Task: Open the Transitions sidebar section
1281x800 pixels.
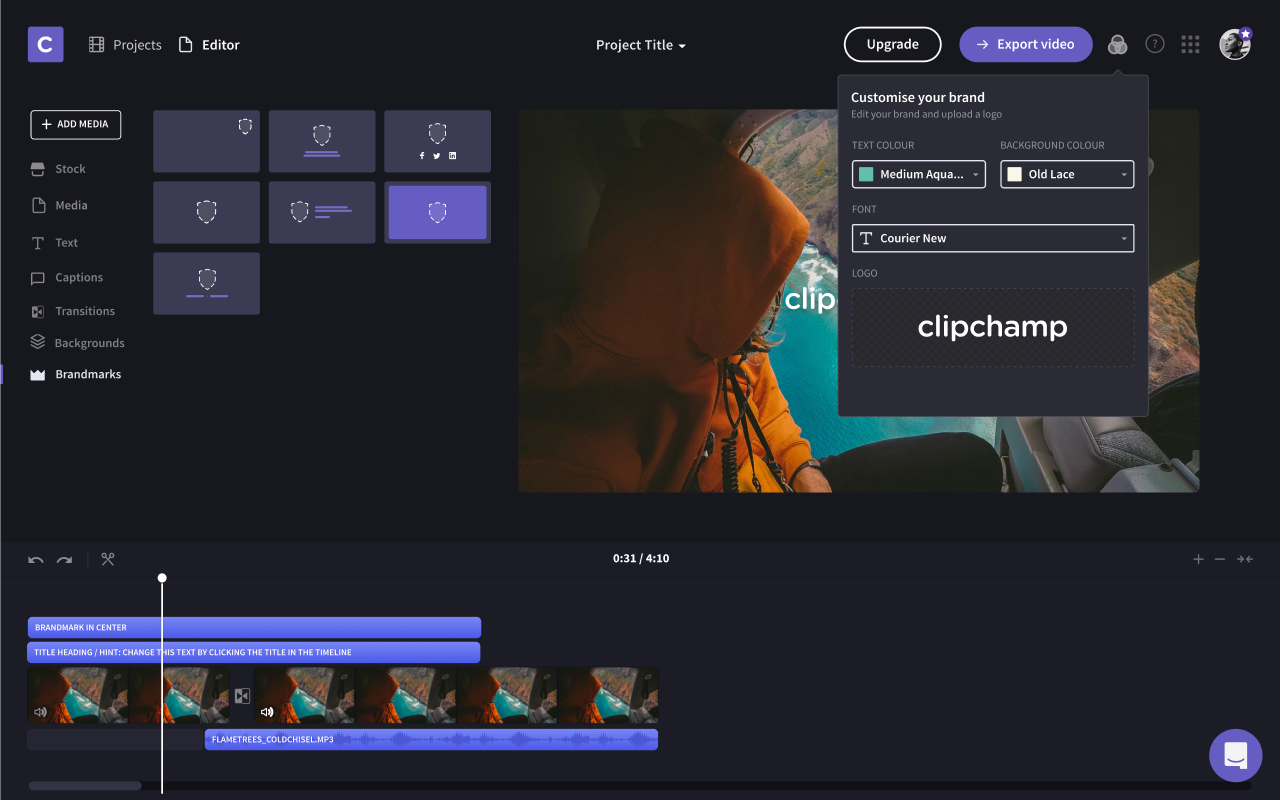Action: tap(72, 311)
